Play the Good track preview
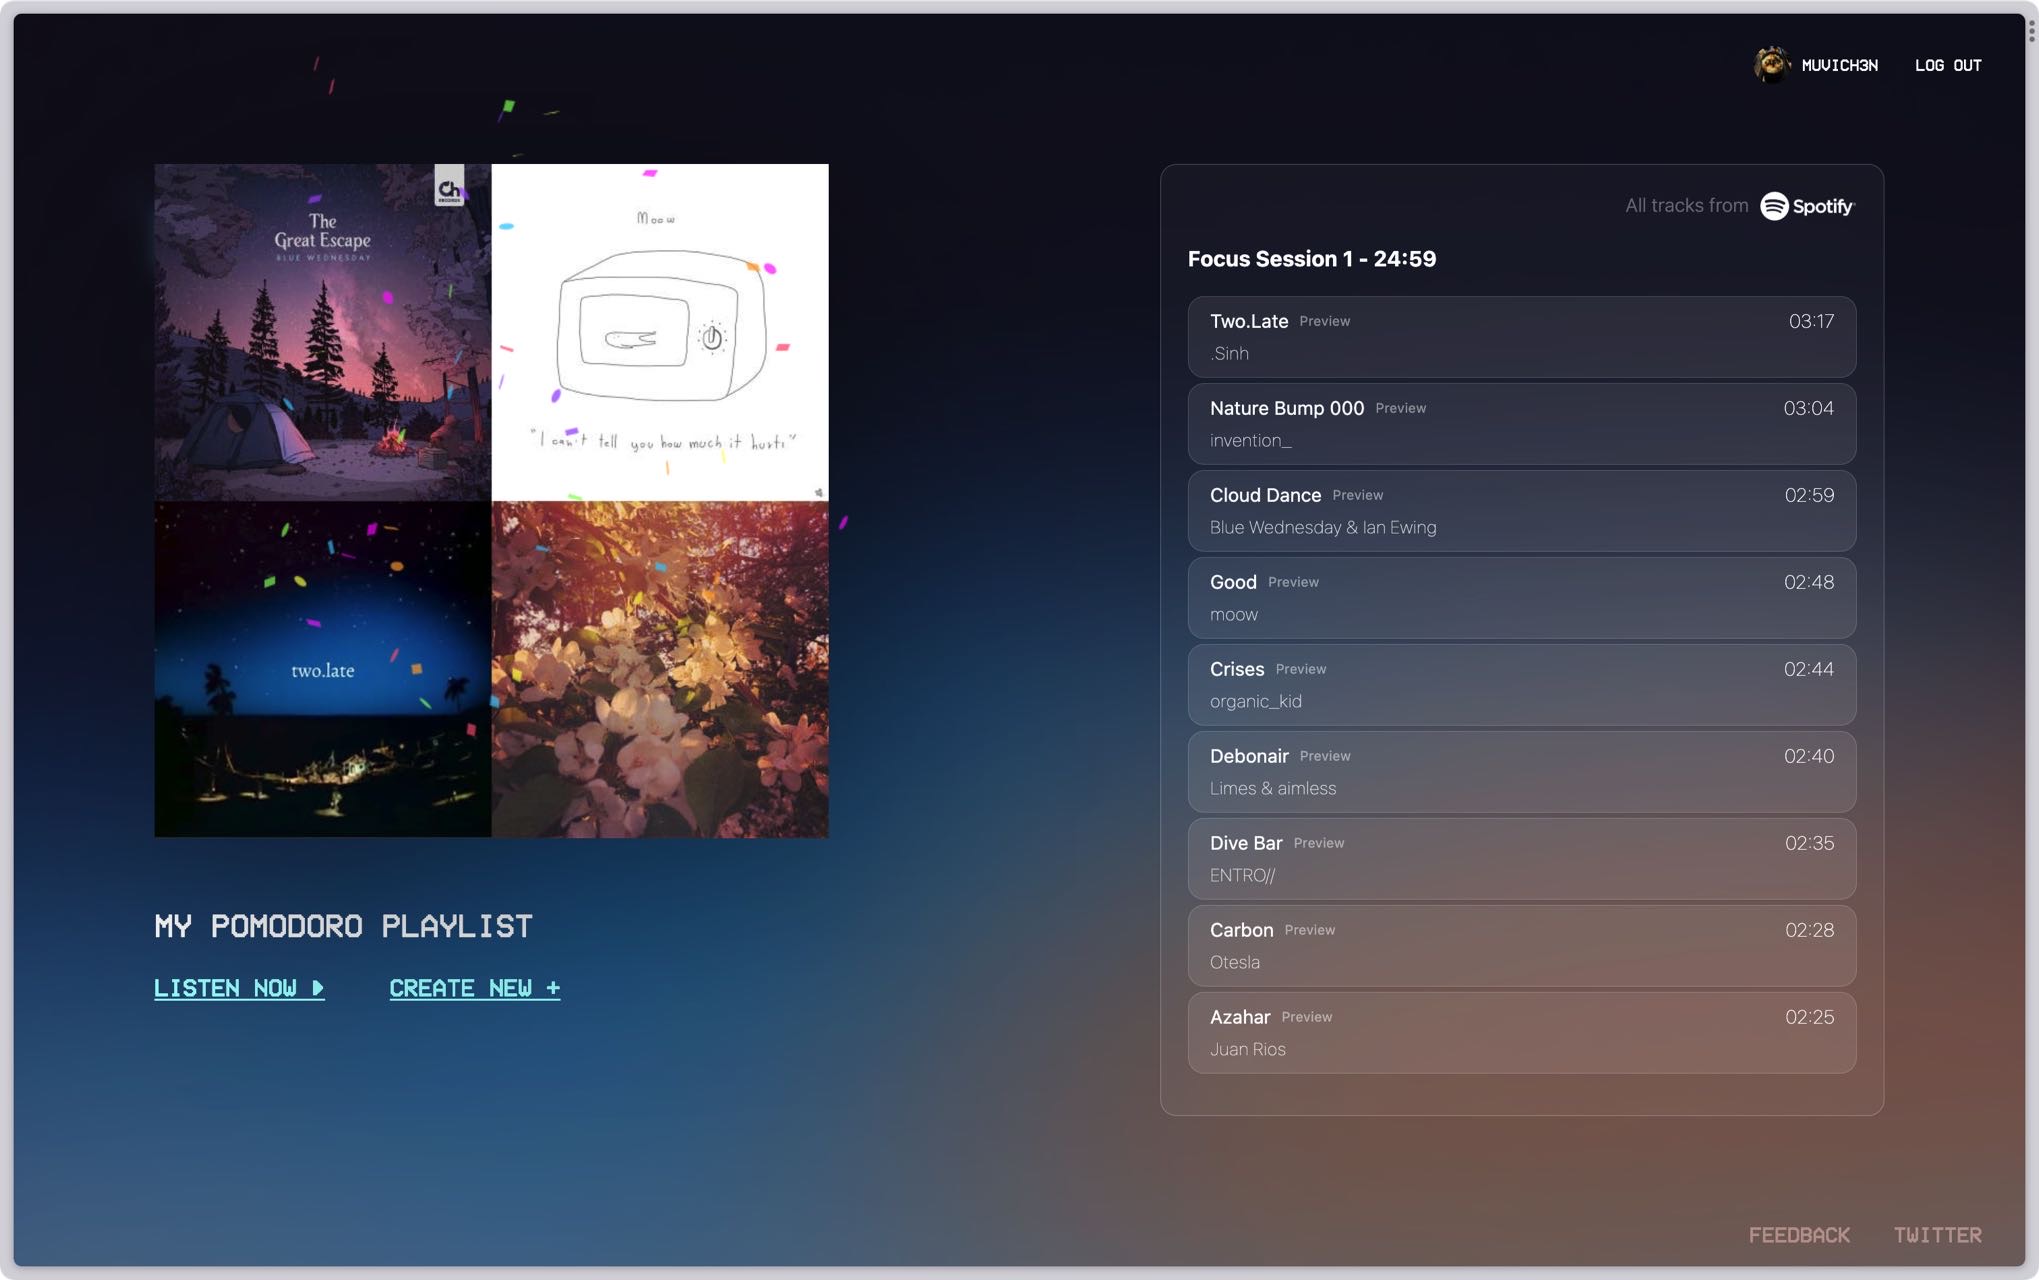The height and width of the screenshot is (1280, 2039). [1293, 583]
